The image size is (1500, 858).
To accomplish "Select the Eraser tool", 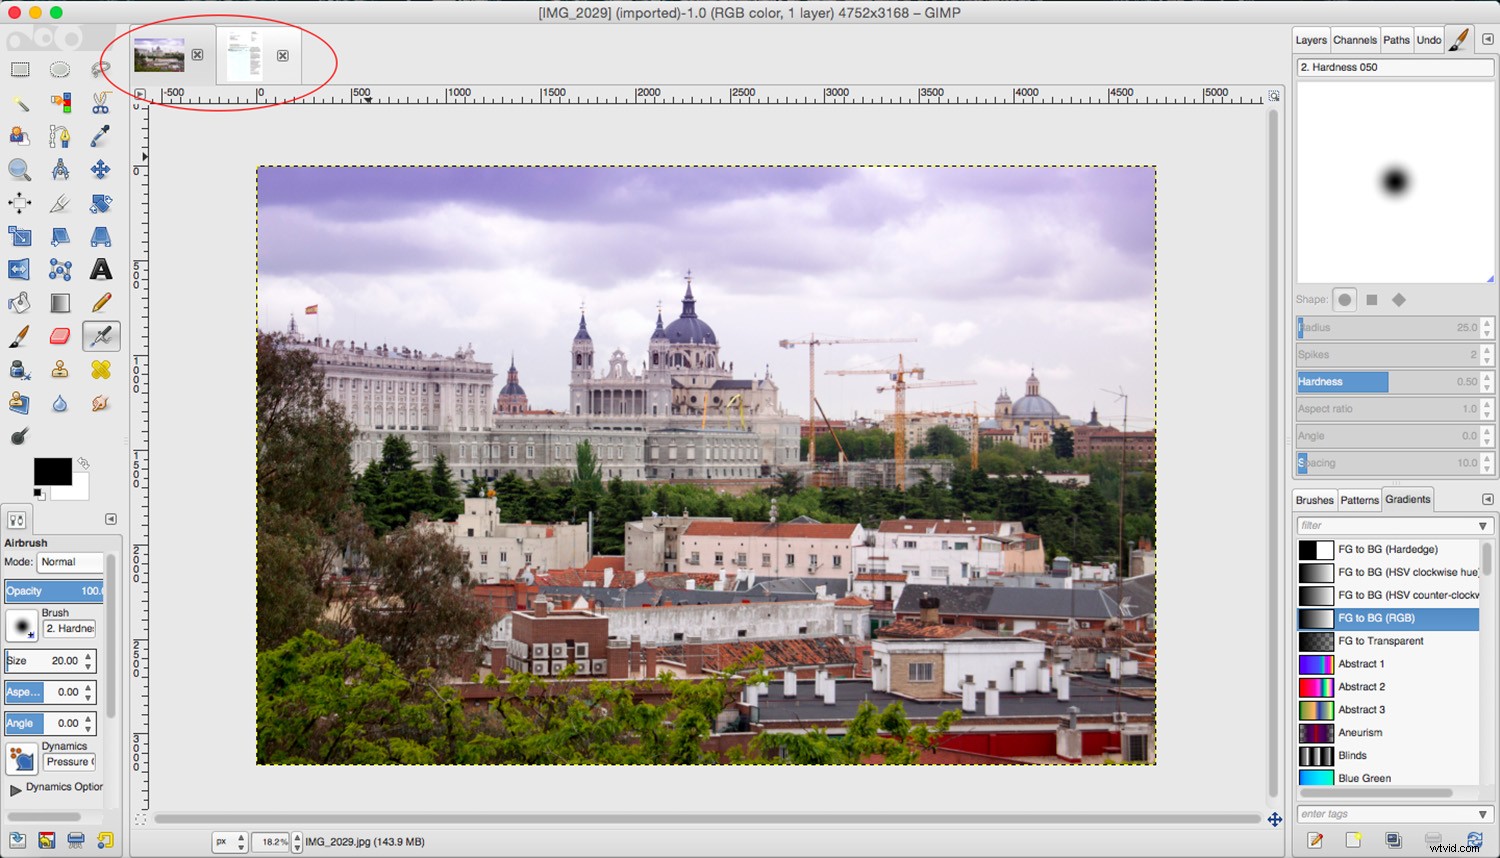I will [60, 336].
